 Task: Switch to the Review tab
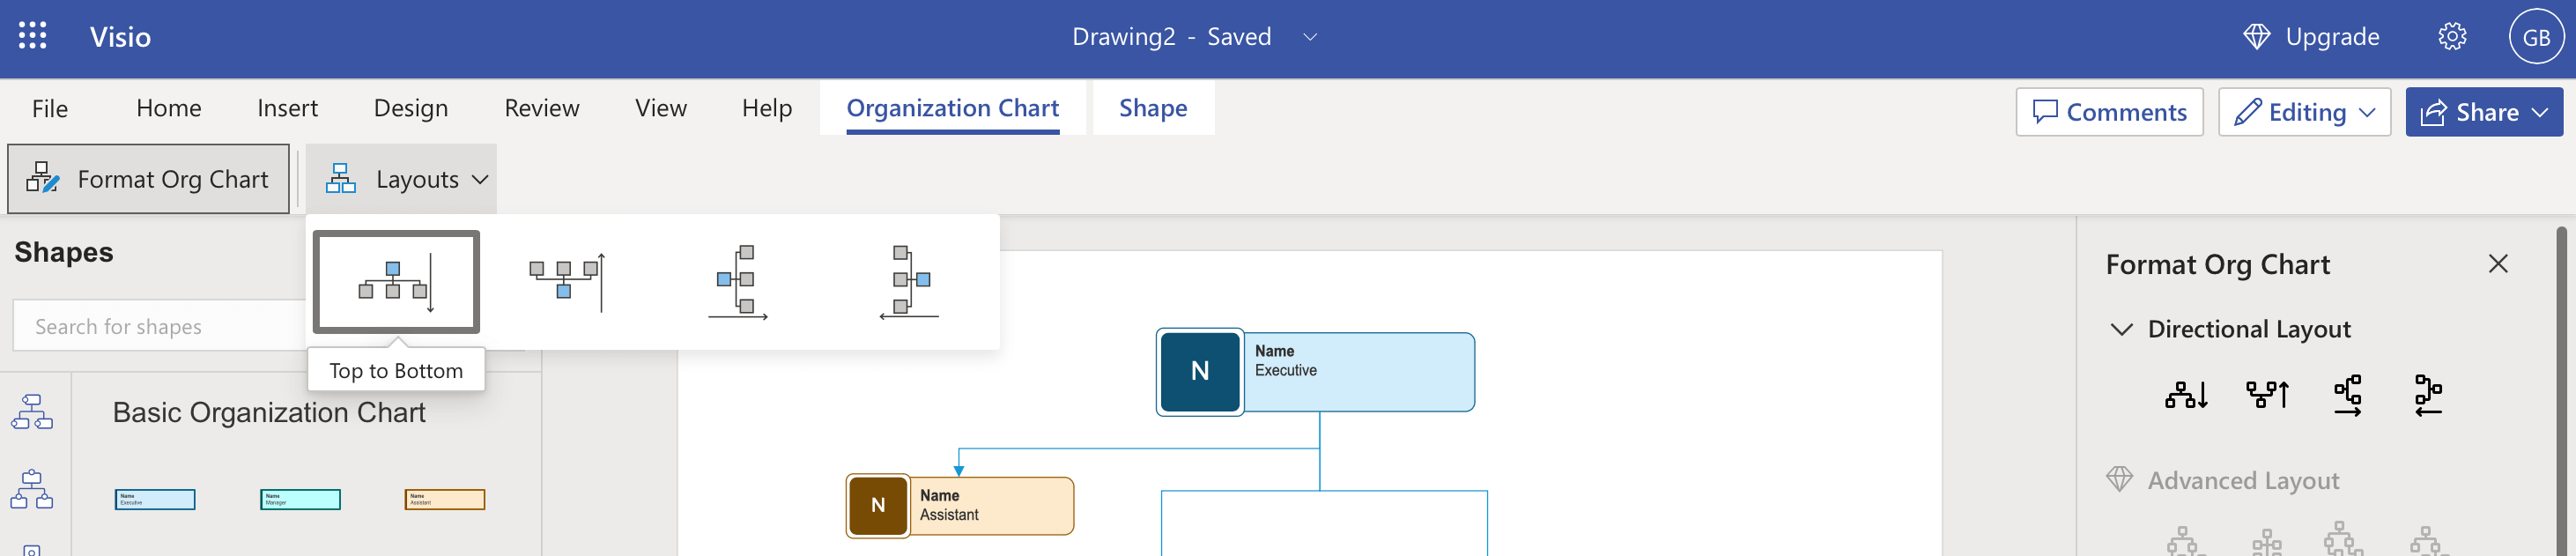point(542,108)
